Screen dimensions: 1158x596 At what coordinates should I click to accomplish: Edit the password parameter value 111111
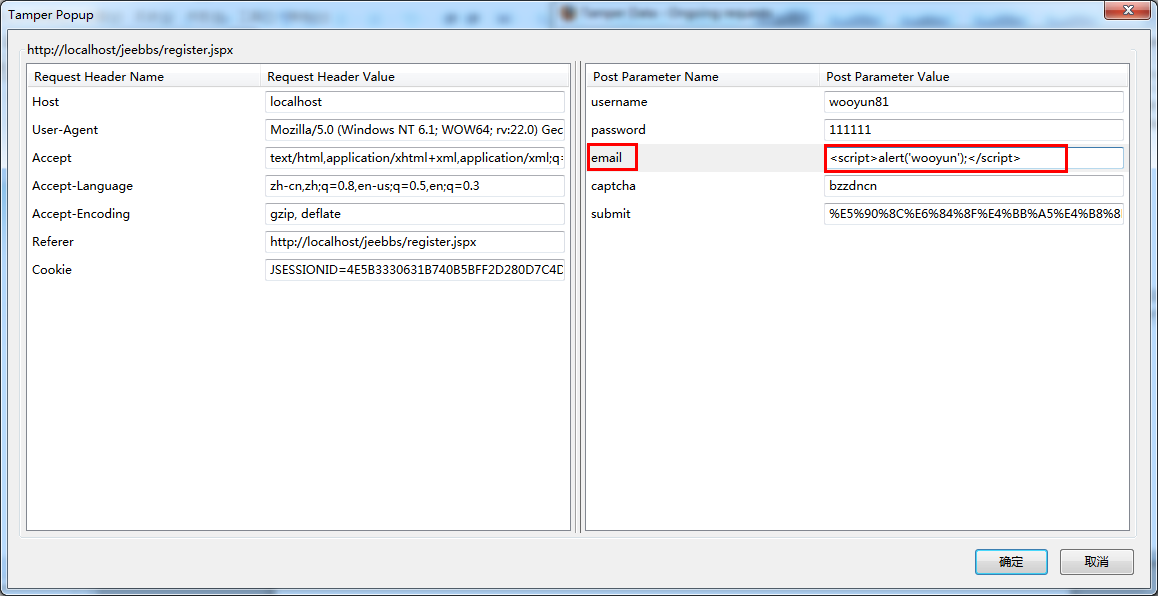(x=974, y=130)
